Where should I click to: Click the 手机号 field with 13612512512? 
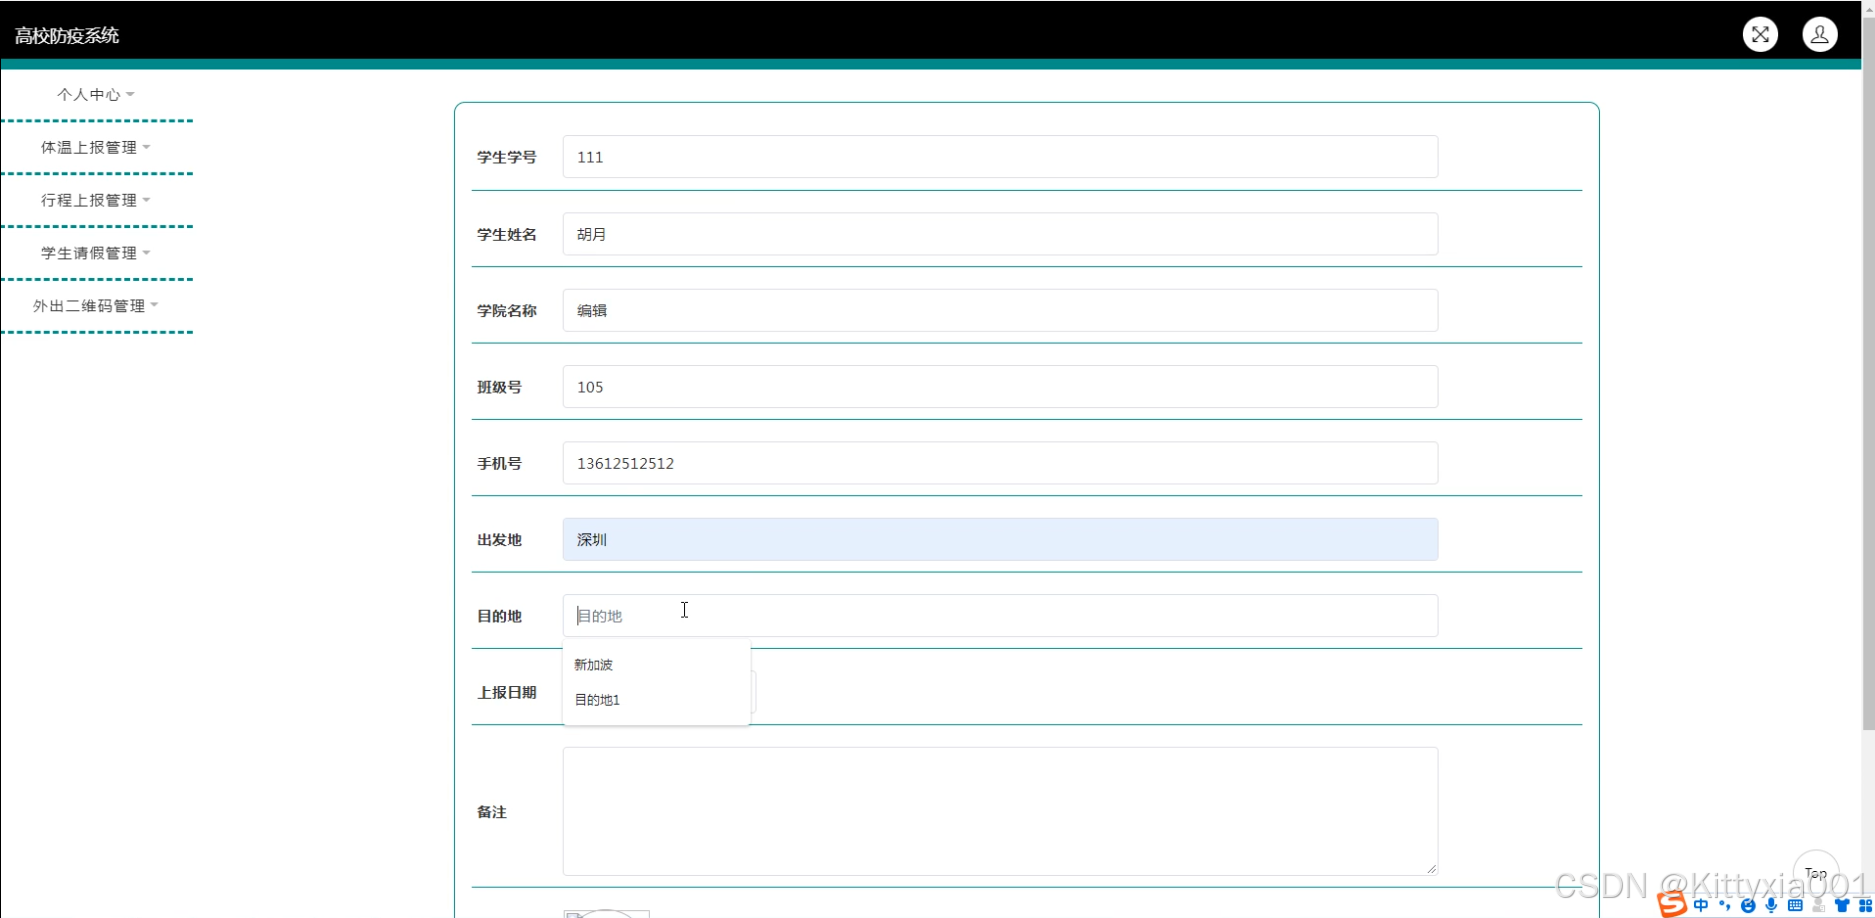click(x=1000, y=463)
